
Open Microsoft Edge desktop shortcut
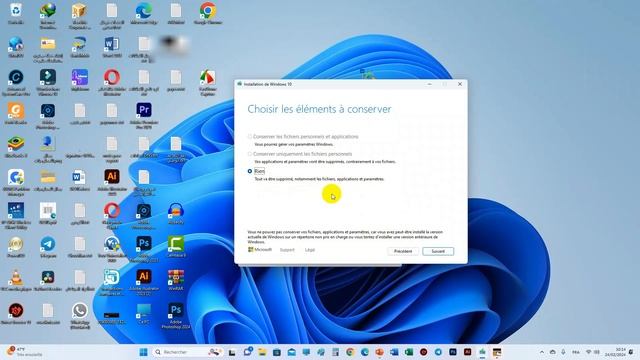(x=144, y=13)
